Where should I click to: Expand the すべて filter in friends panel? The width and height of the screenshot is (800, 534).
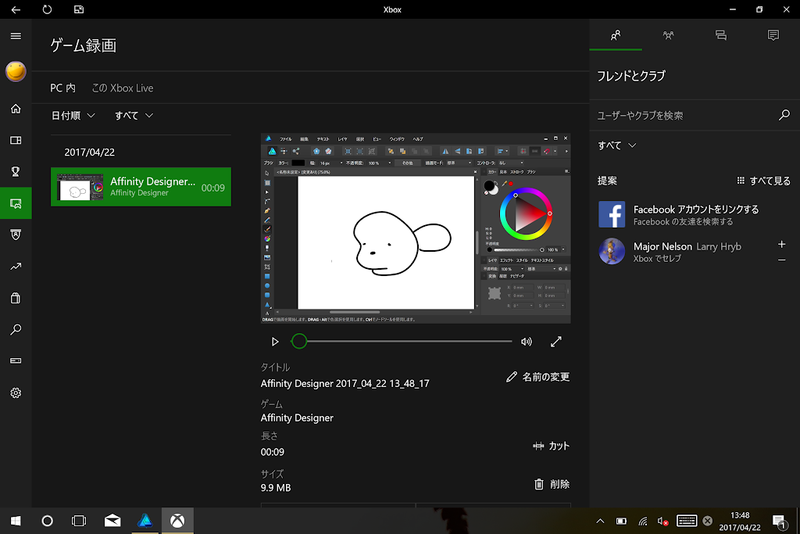tap(617, 145)
